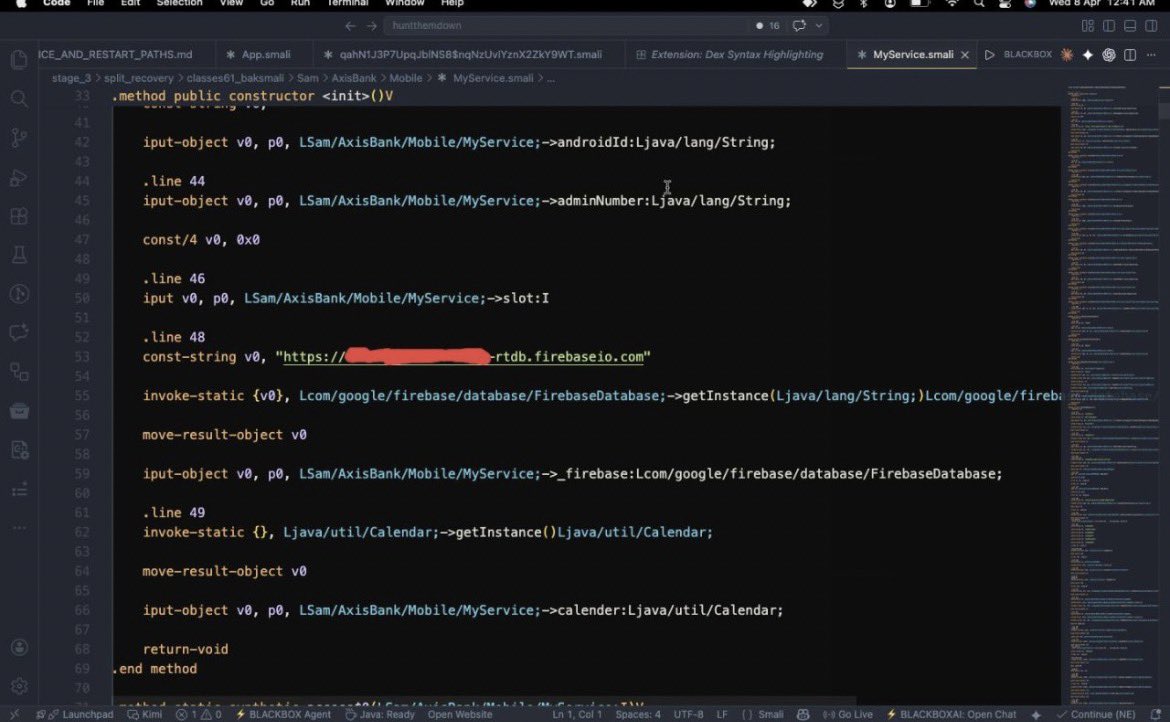This screenshot has width=1170, height=722.
Task: Toggle the primary side bar
Action: (x=1109, y=26)
